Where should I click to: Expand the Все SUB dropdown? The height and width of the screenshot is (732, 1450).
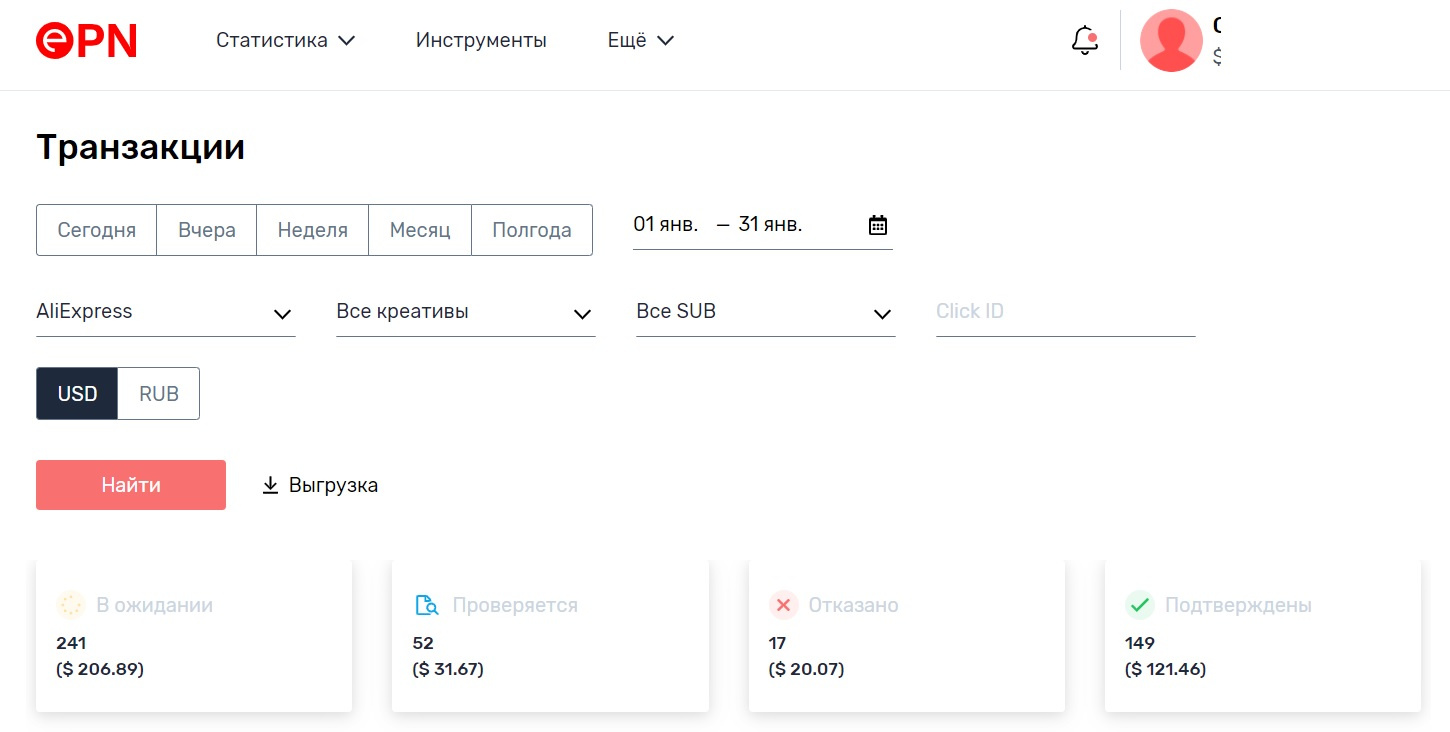pos(765,312)
